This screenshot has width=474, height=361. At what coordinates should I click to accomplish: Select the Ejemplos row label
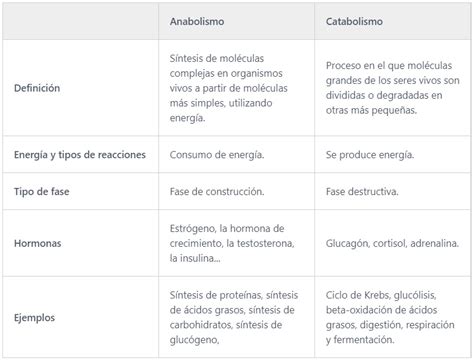pyautogui.click(x=34, y=318)
